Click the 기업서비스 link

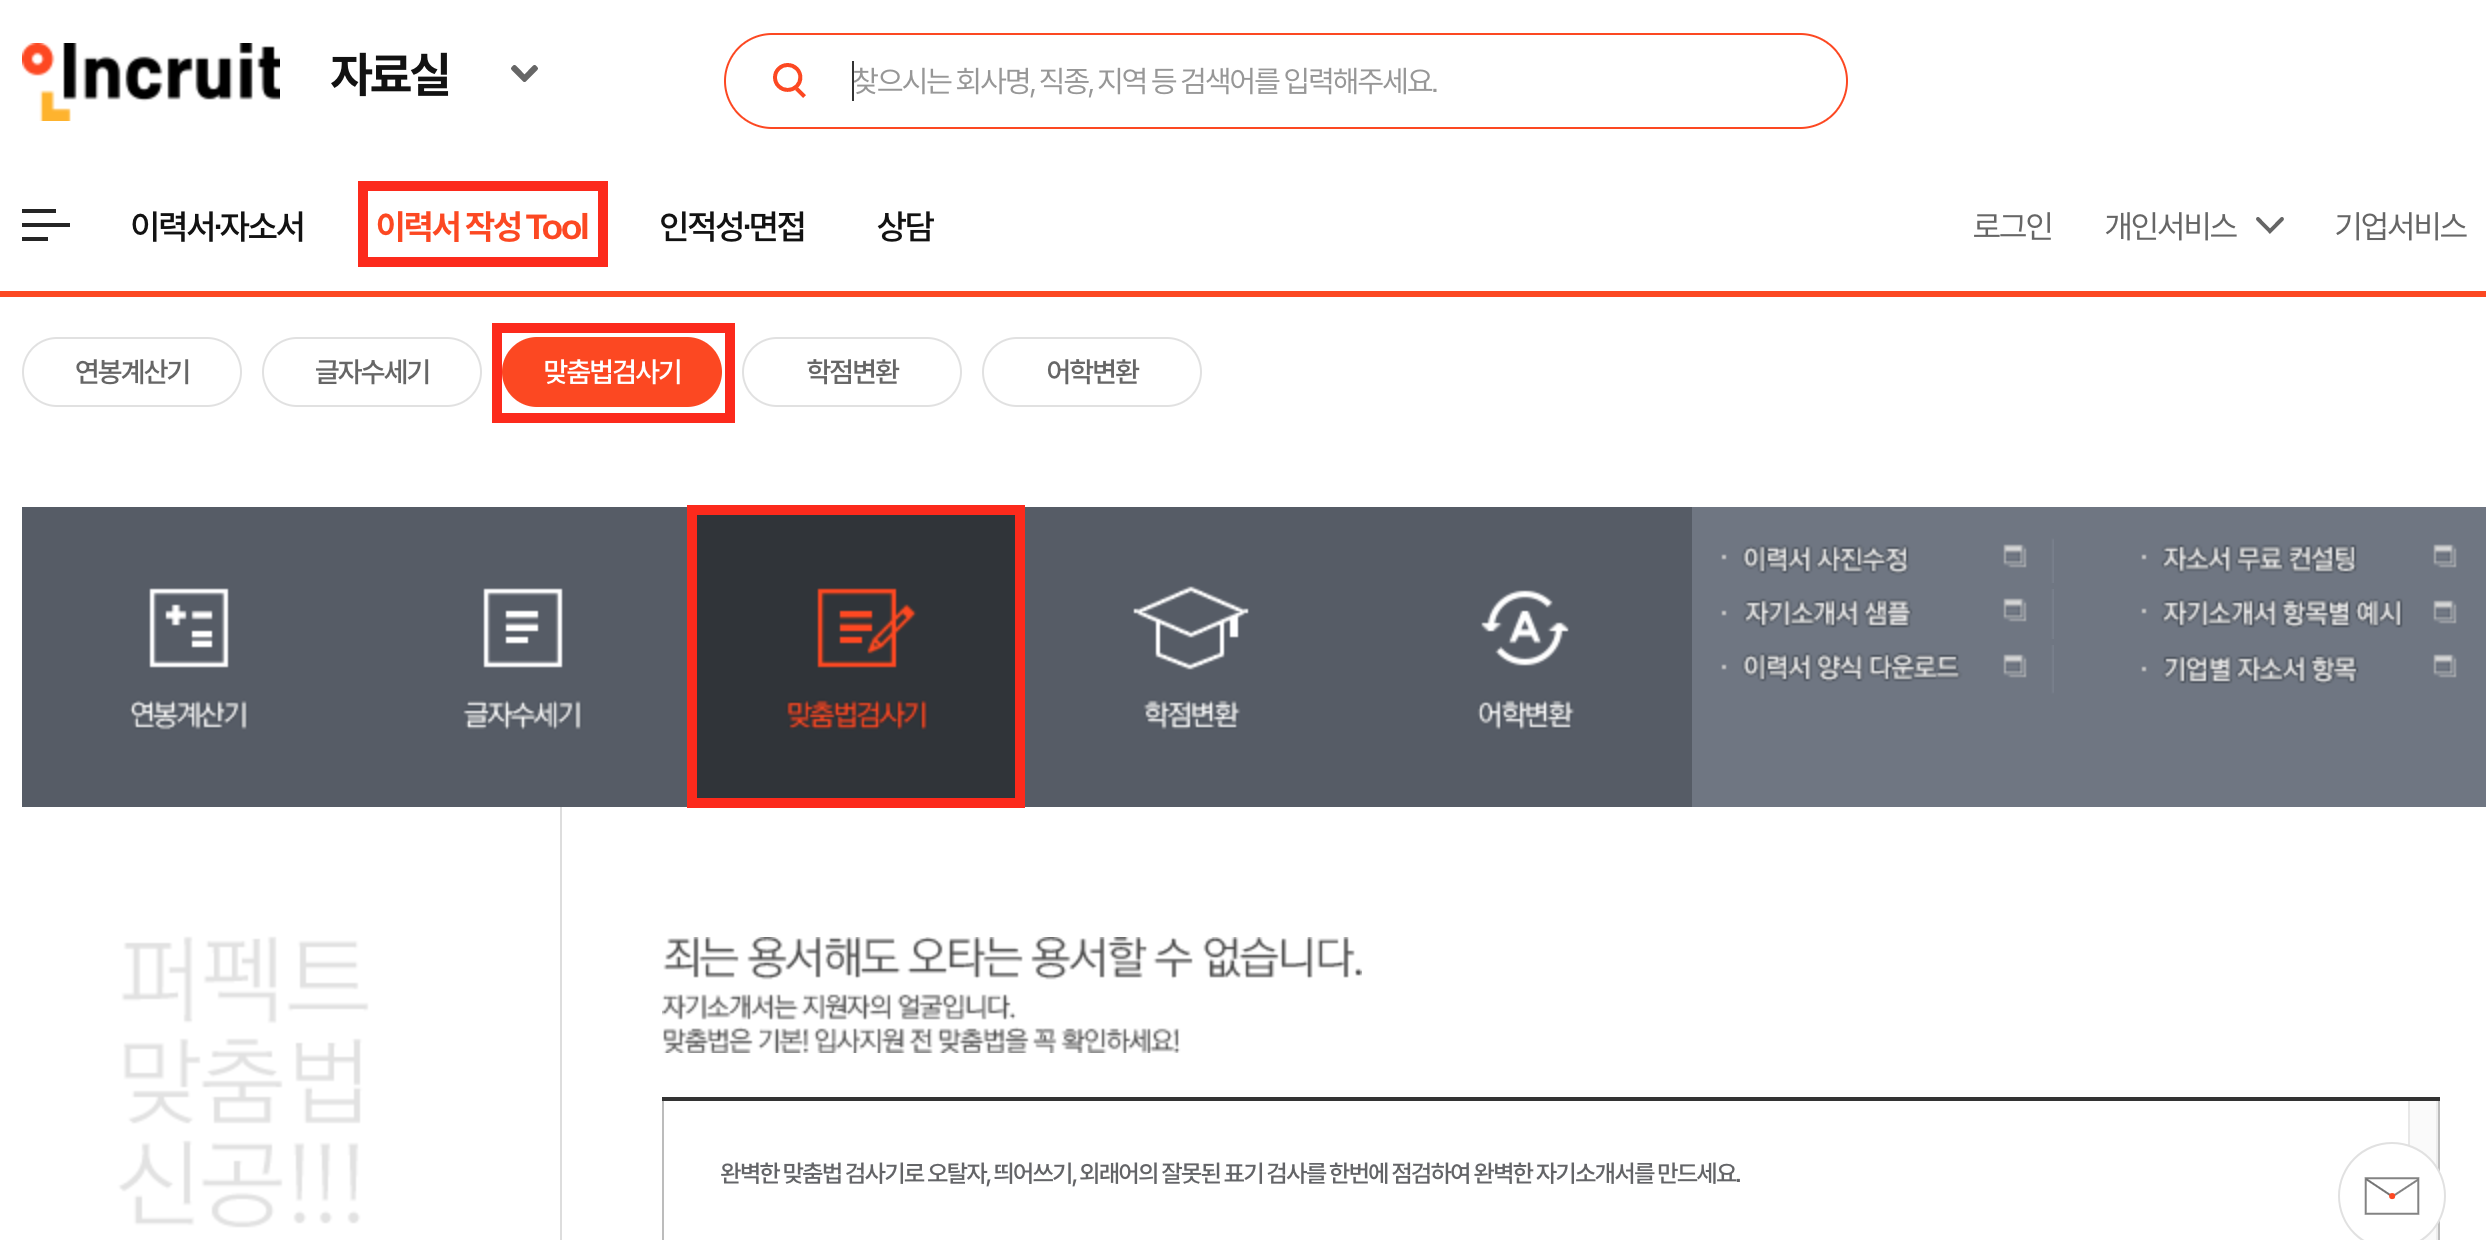pos(2399,226)
